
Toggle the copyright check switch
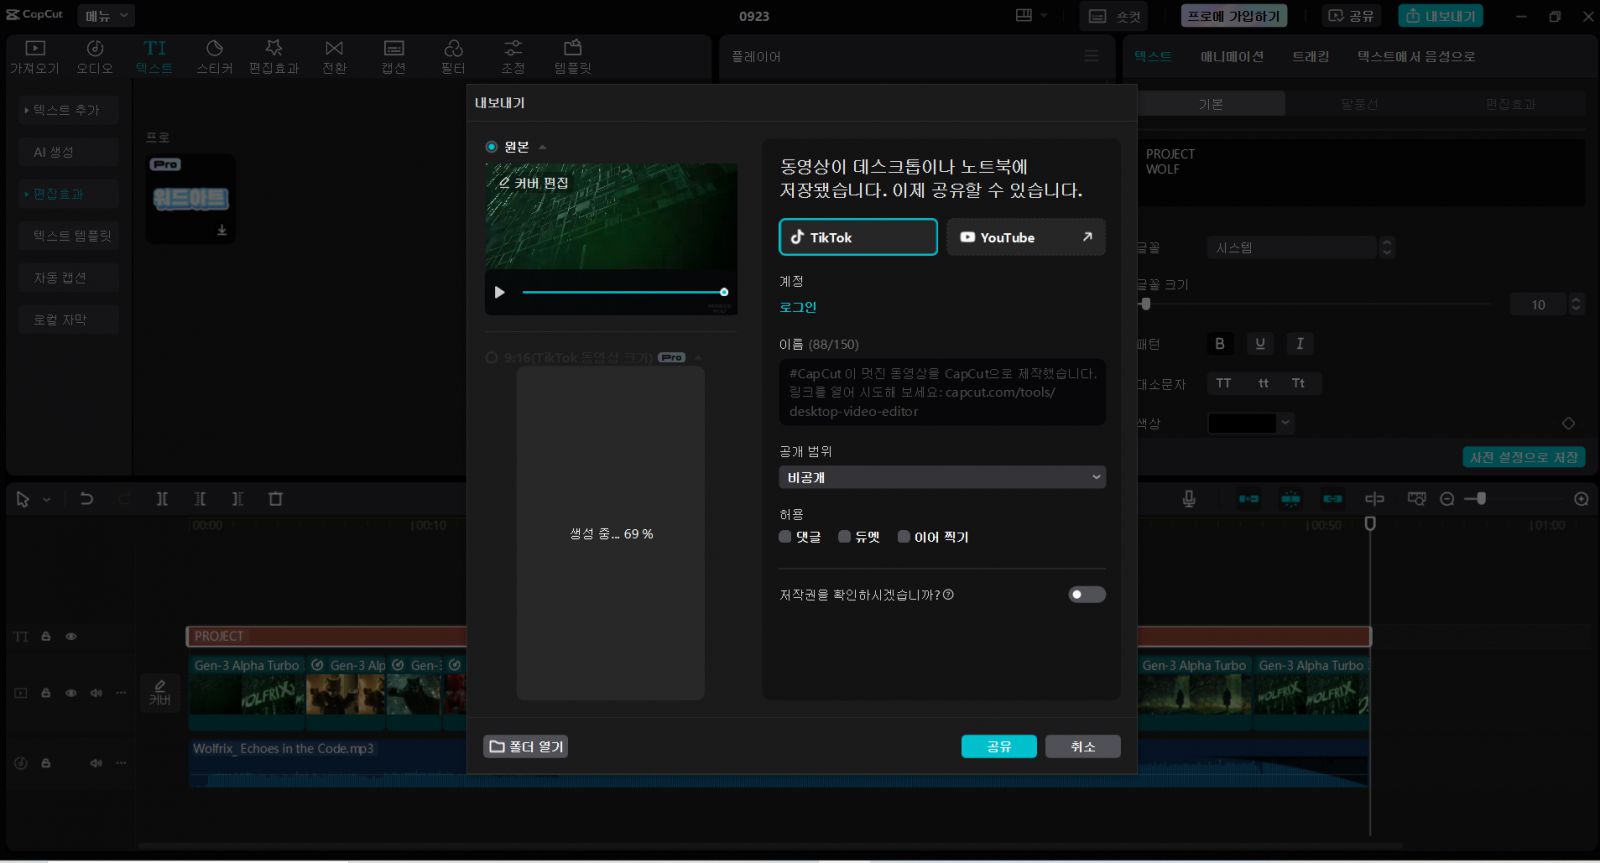[1087, 594]
